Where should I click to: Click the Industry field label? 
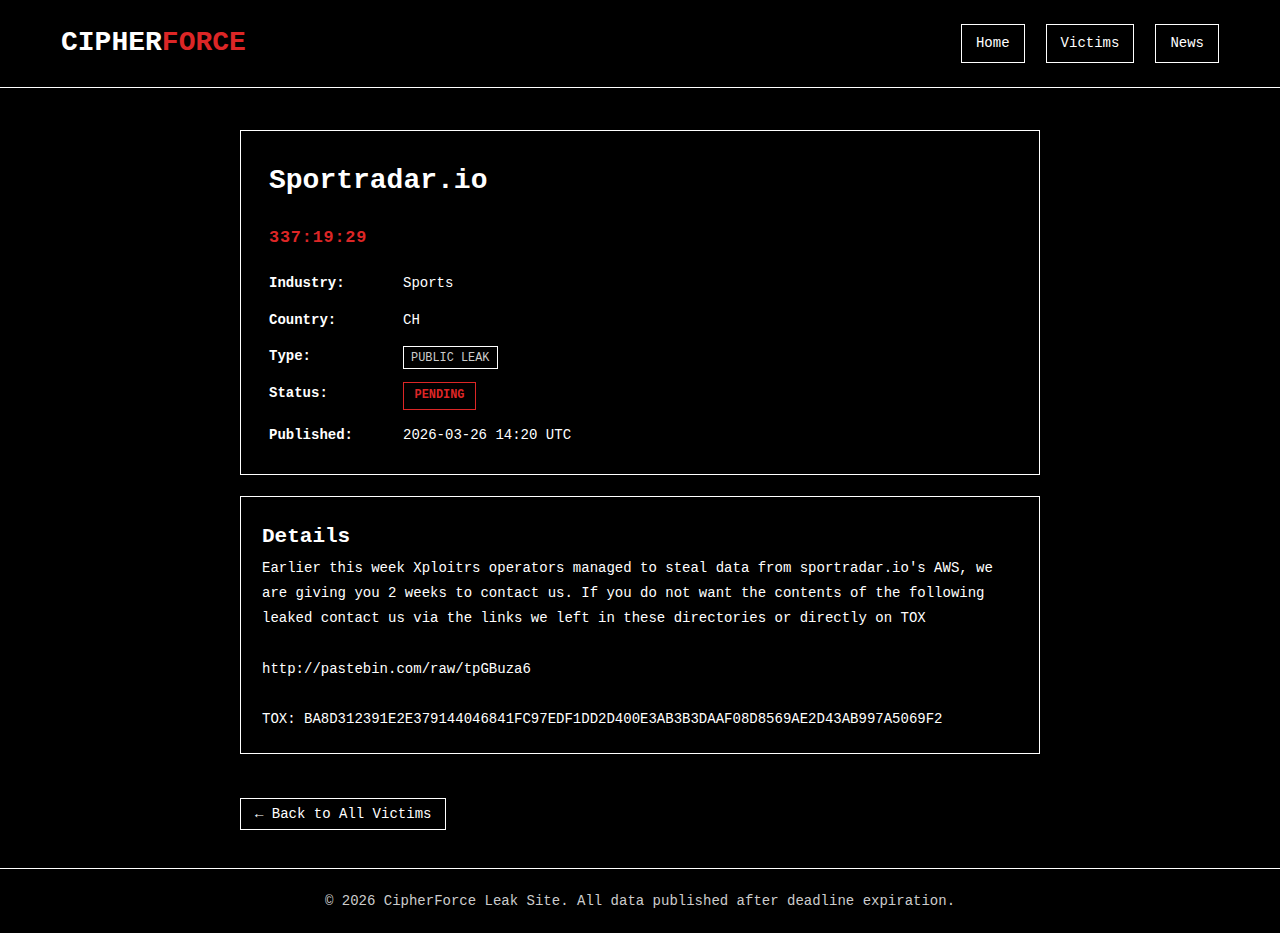[306, 283]
